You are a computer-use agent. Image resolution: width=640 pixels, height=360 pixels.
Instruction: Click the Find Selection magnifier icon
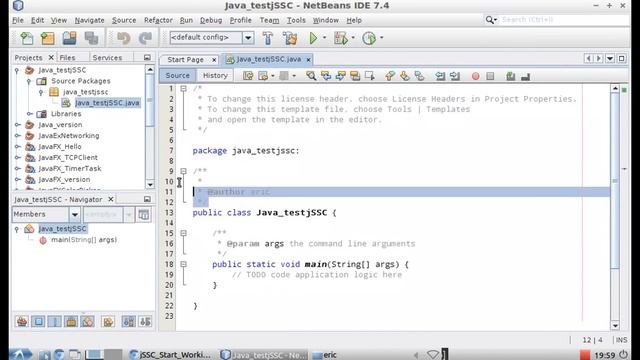pyautogui.click(x=311, y=76)
